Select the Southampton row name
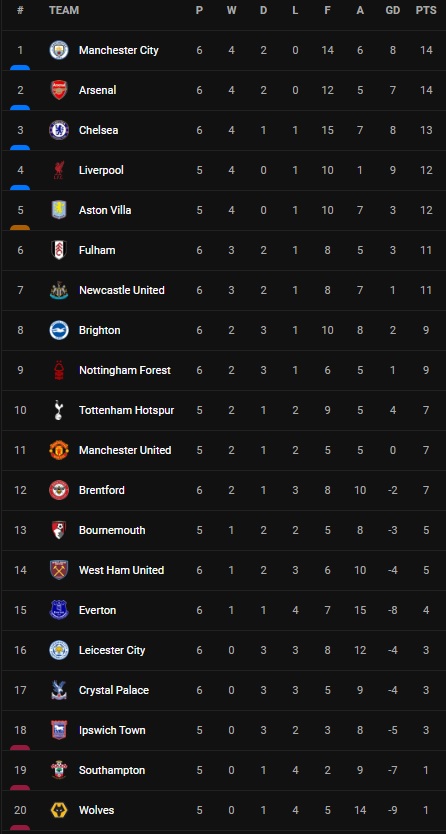Screen dimensions: 446x834 (x=112, y=770)
